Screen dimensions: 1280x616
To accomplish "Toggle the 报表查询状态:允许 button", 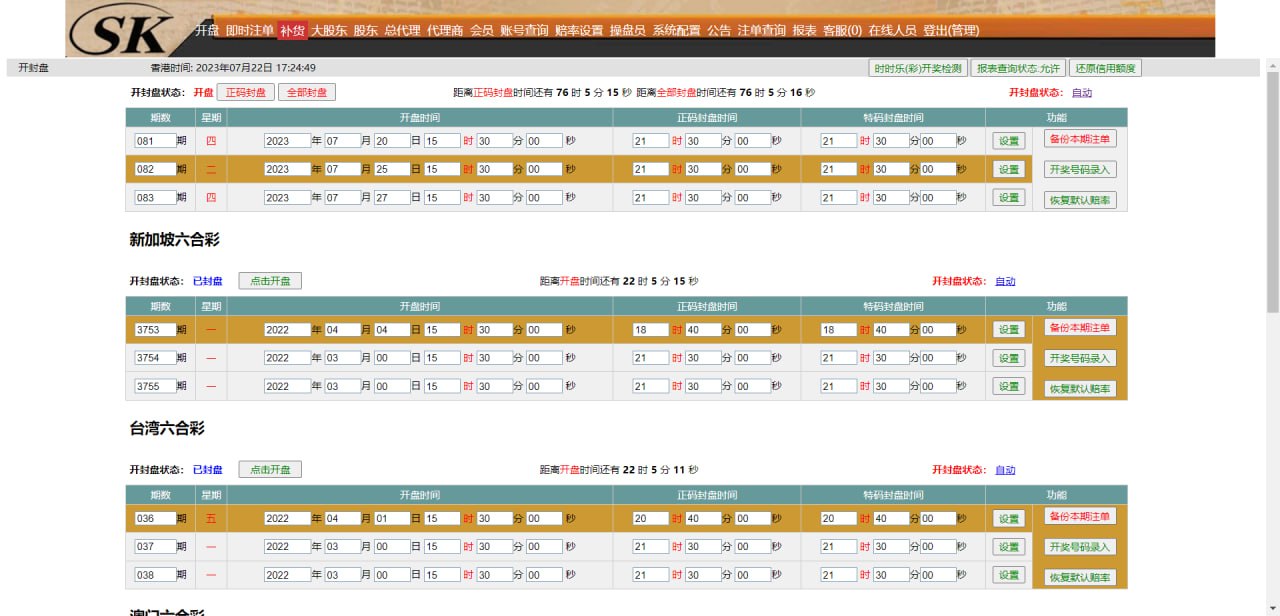I will pos(1017,69).
